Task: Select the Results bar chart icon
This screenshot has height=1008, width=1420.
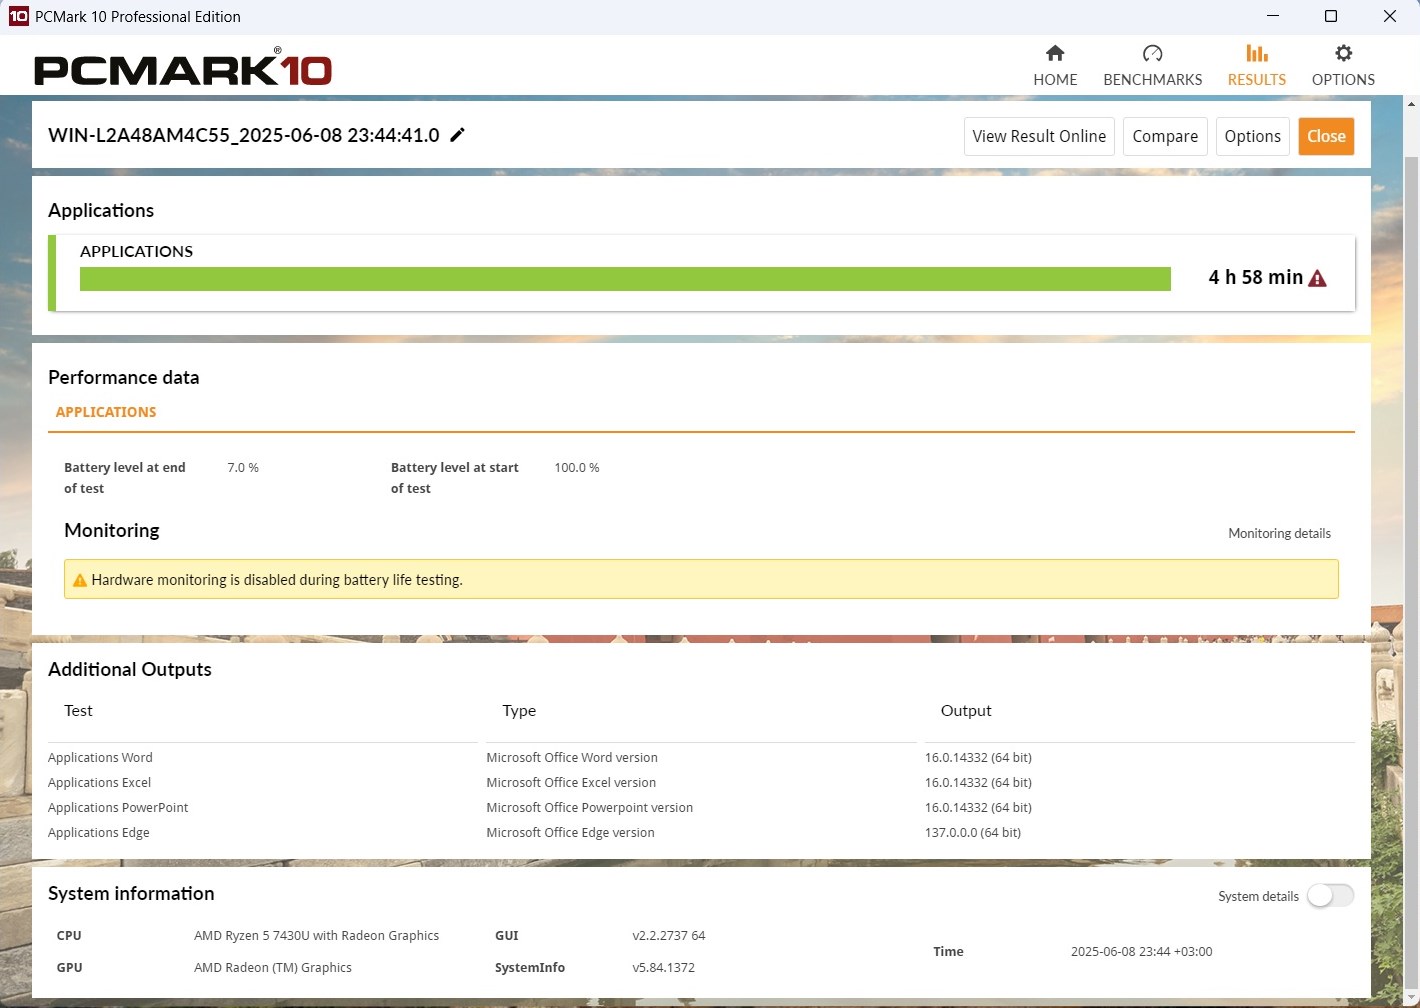Action: point(1257,54)
